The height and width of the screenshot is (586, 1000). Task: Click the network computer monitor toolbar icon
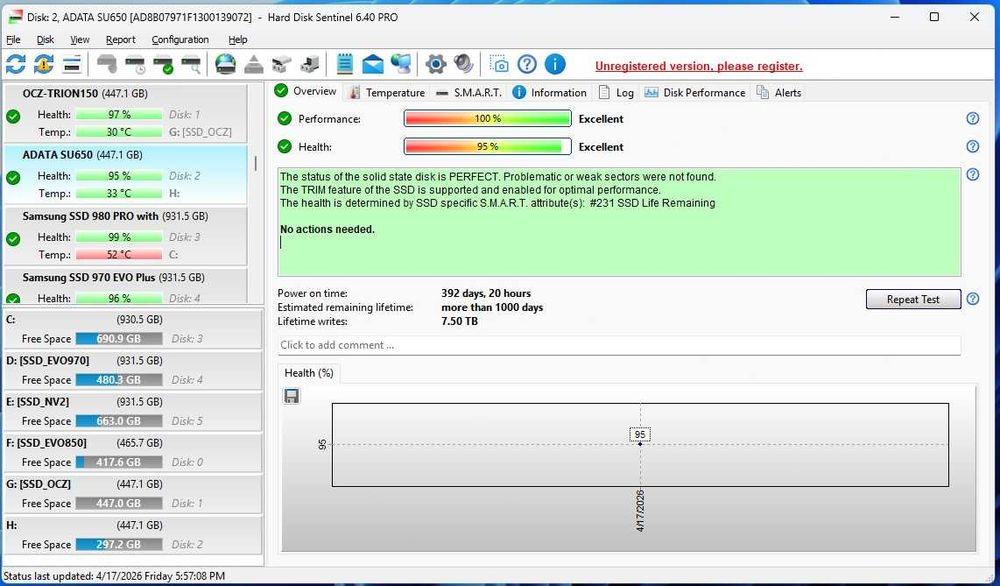pyautogui.click(x=401, y=64)
